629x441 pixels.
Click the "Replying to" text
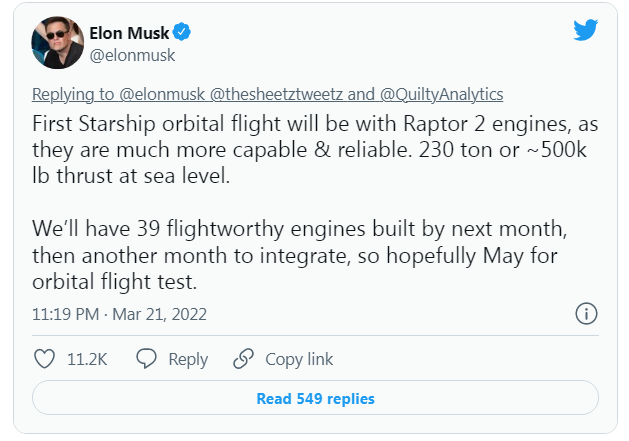click(x=71, y=95)
